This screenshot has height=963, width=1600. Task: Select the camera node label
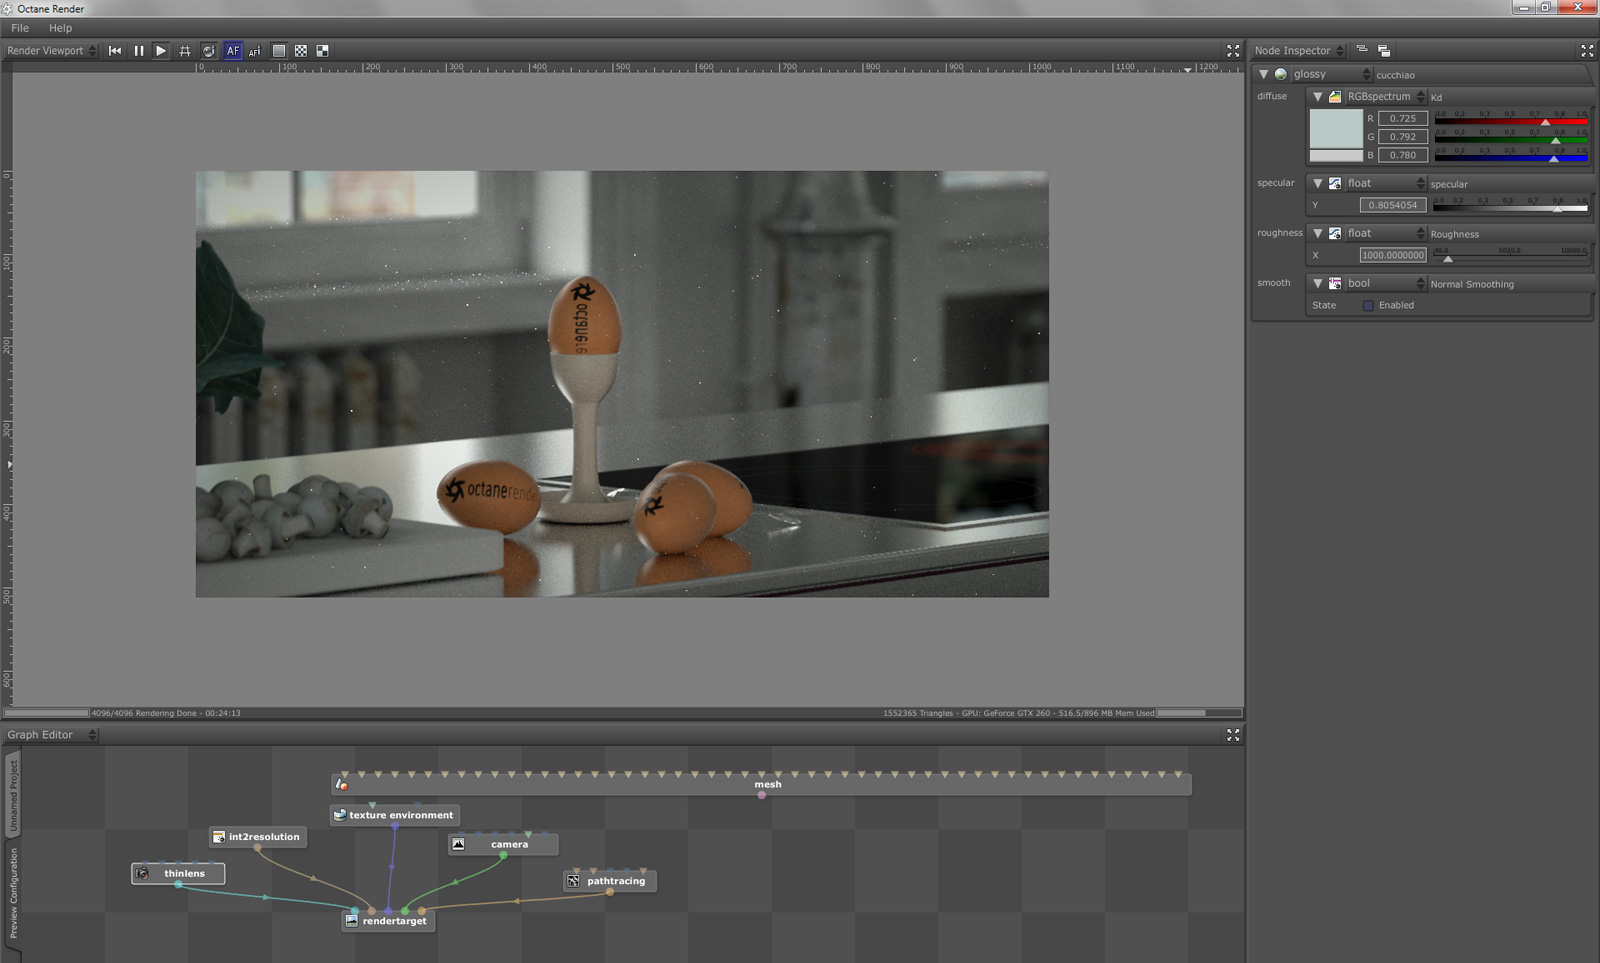tap(510, 845)
